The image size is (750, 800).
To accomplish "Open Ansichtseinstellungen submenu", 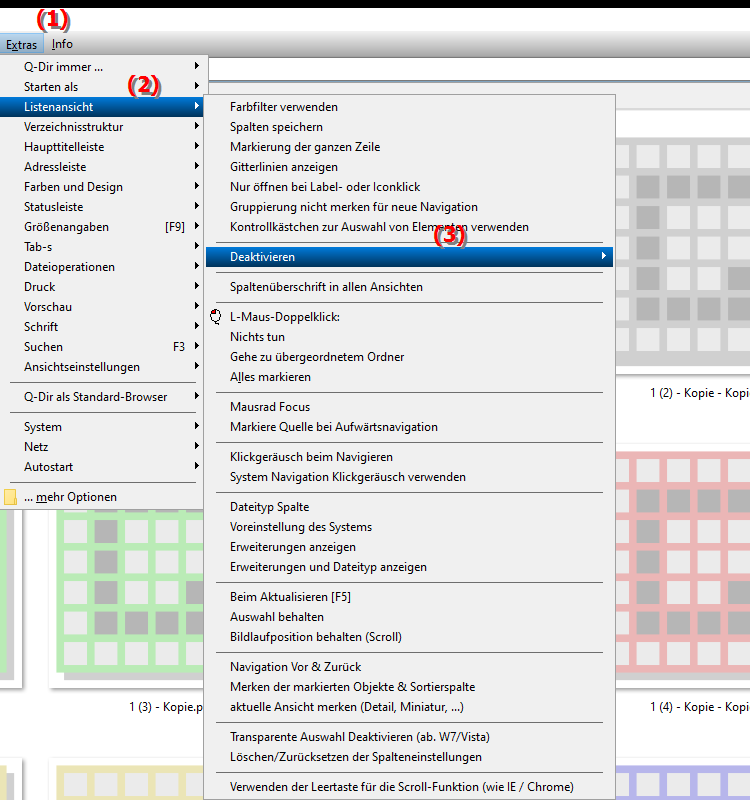I will click(x=102, y=367).
